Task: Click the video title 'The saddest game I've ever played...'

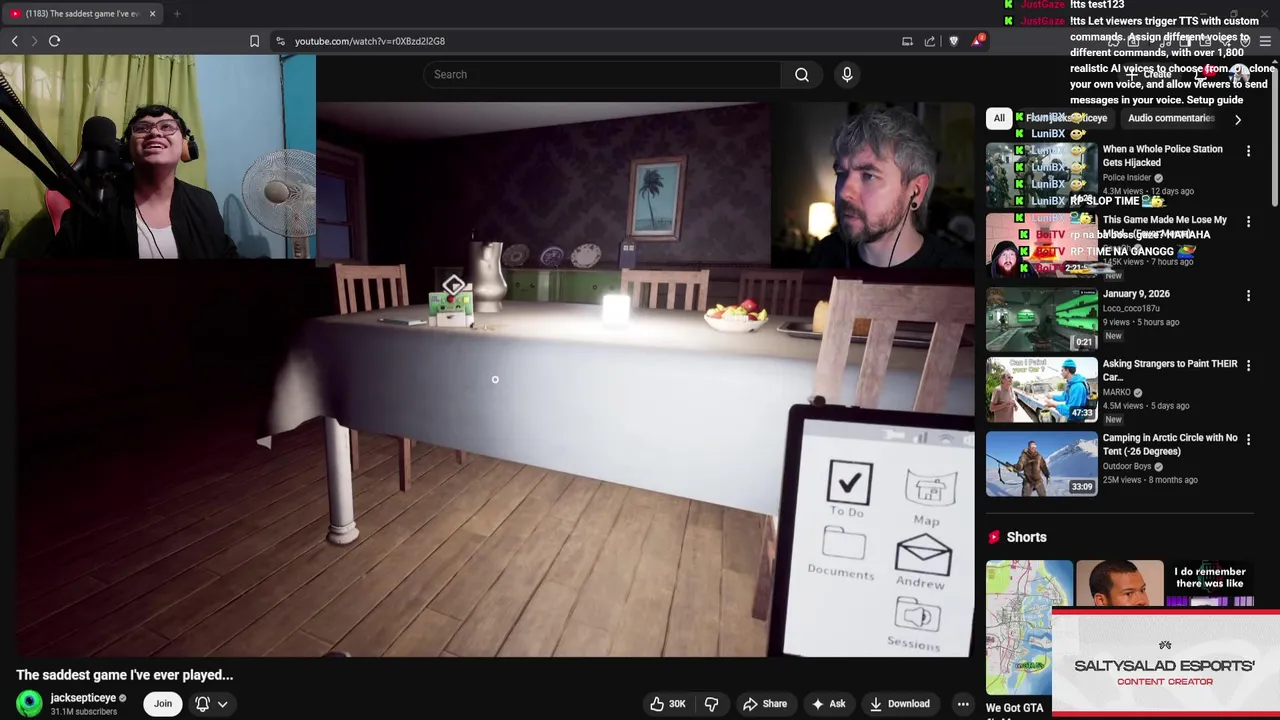Action: pyautogui.click(x=125, y=675)
